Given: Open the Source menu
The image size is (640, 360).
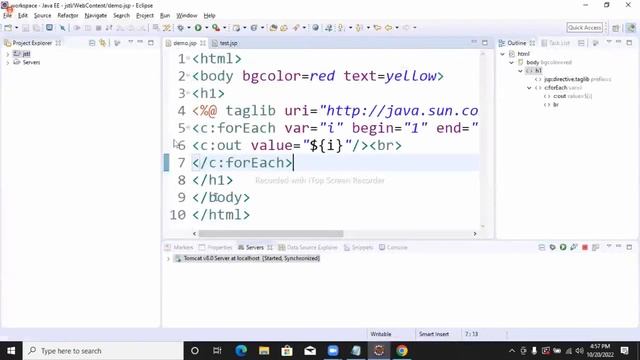Looking at the screenshot, I should pos(42,16).
